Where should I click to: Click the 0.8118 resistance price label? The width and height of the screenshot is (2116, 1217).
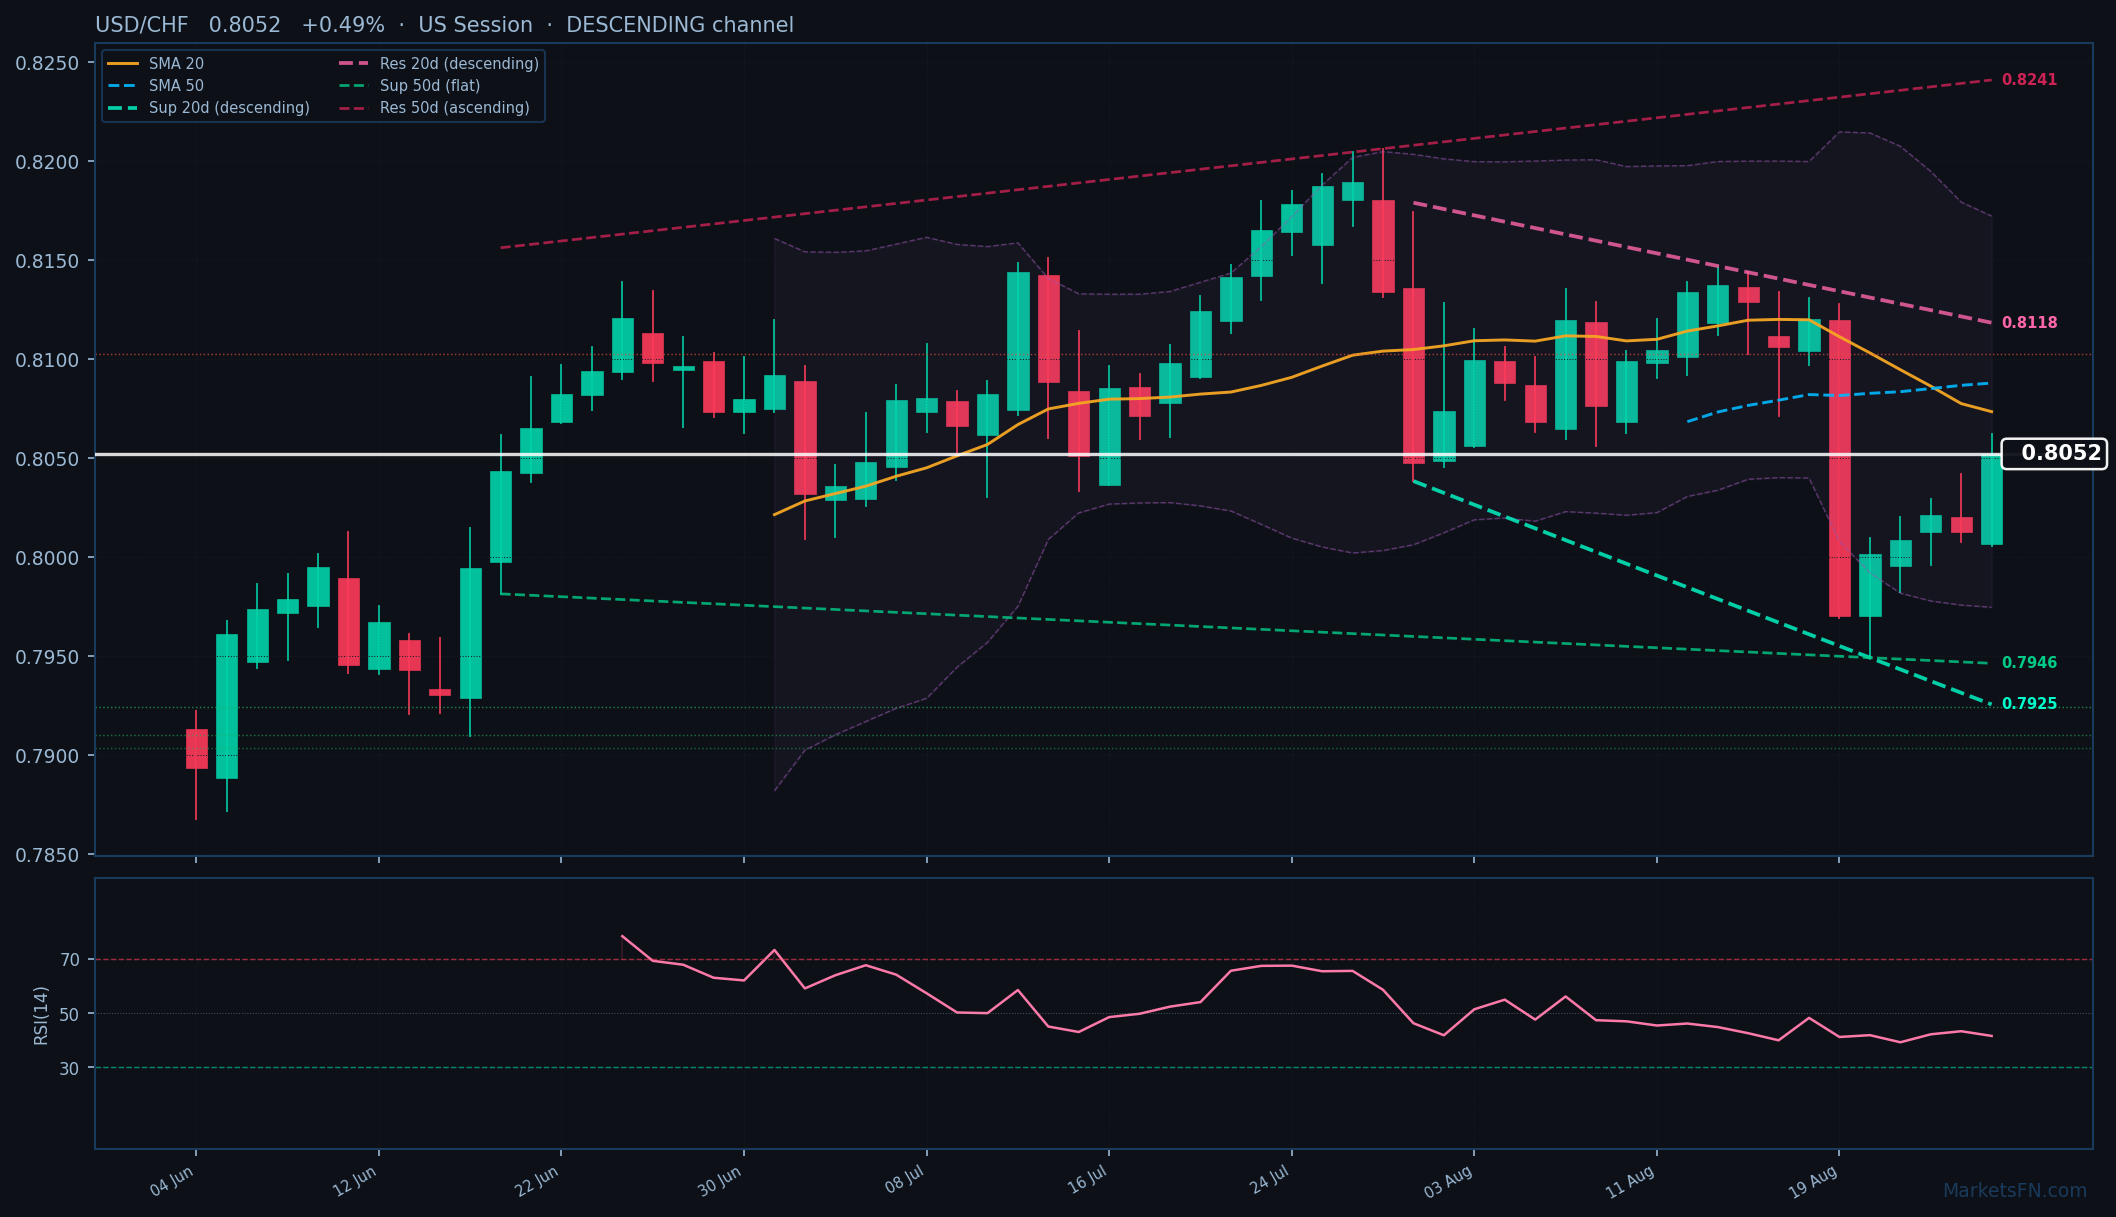point(2029,323)
